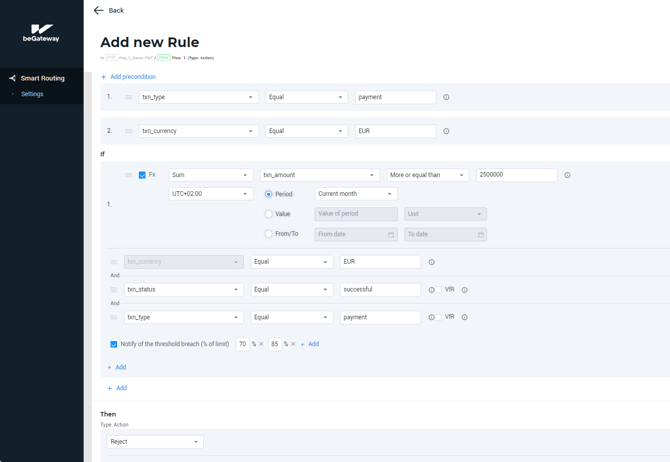Open More or equal than dropdown

(428, 175)
